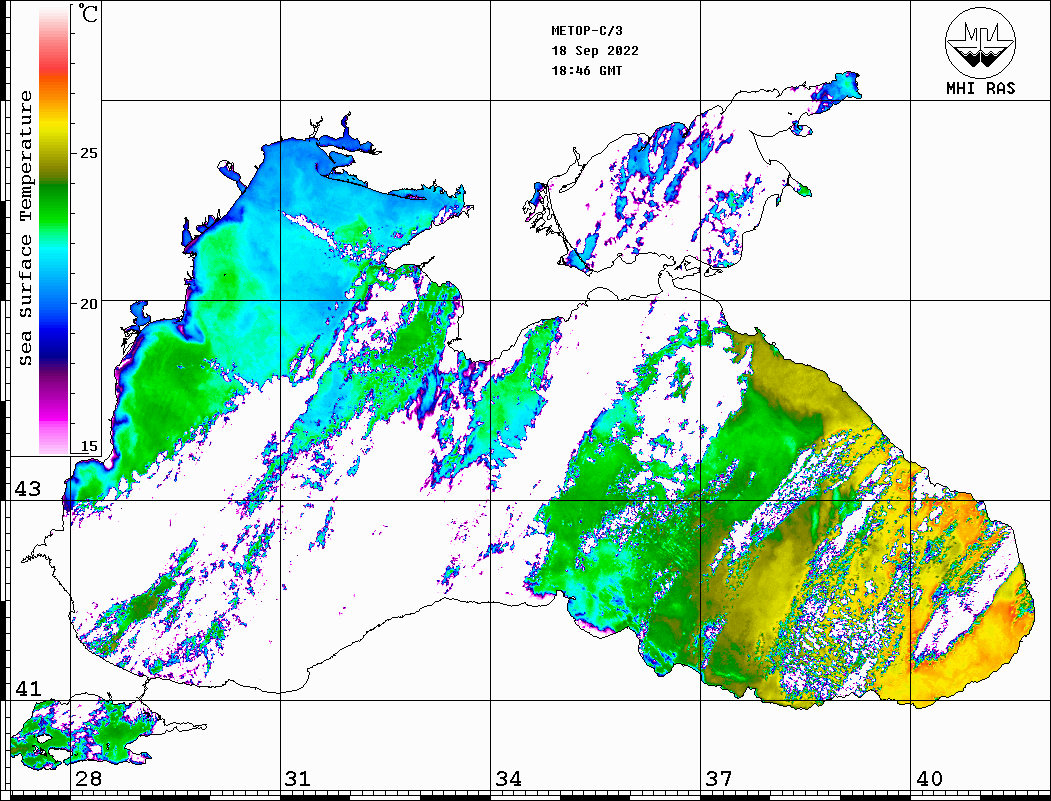The height and width of the screenshot is (801, 1051).
Task: Click the time 18:46 GMT
Action: 587,71
